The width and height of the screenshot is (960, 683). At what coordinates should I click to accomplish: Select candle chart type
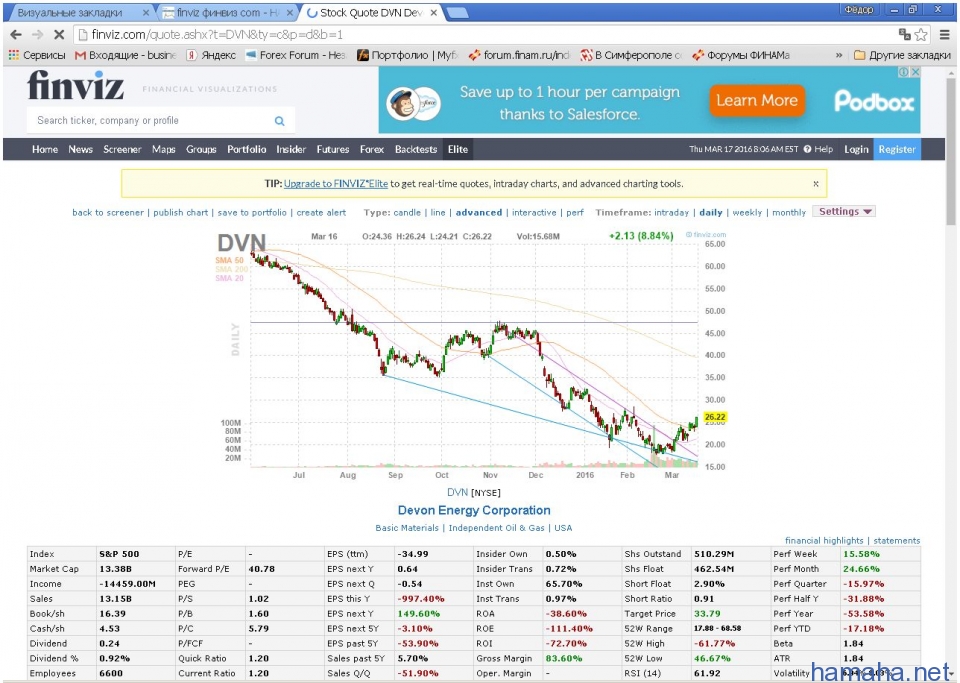(407, 212)
